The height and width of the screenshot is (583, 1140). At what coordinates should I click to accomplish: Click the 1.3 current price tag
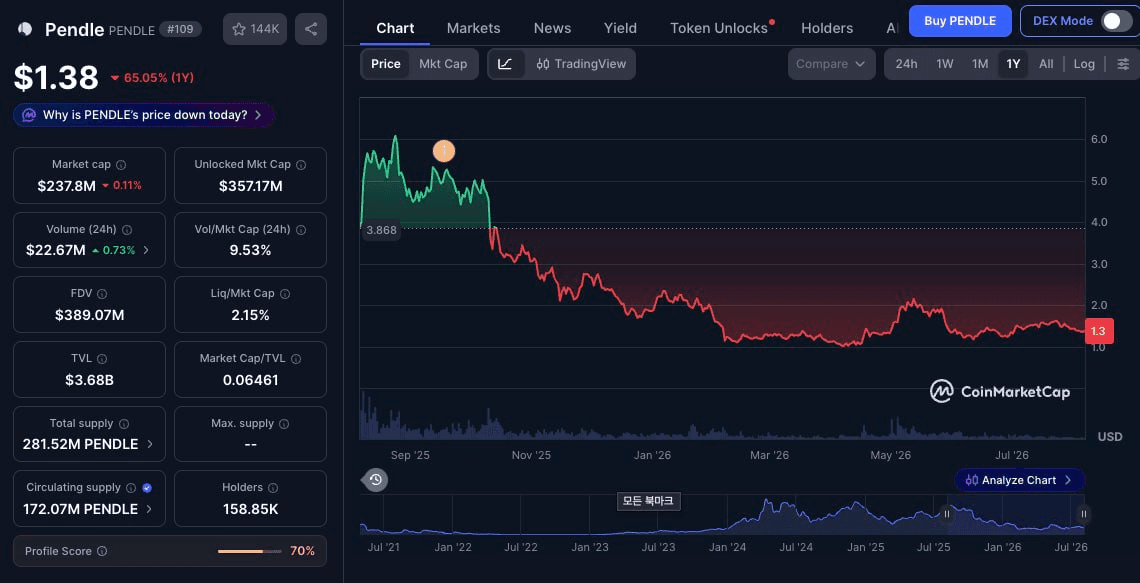(x=1098, y=331)
